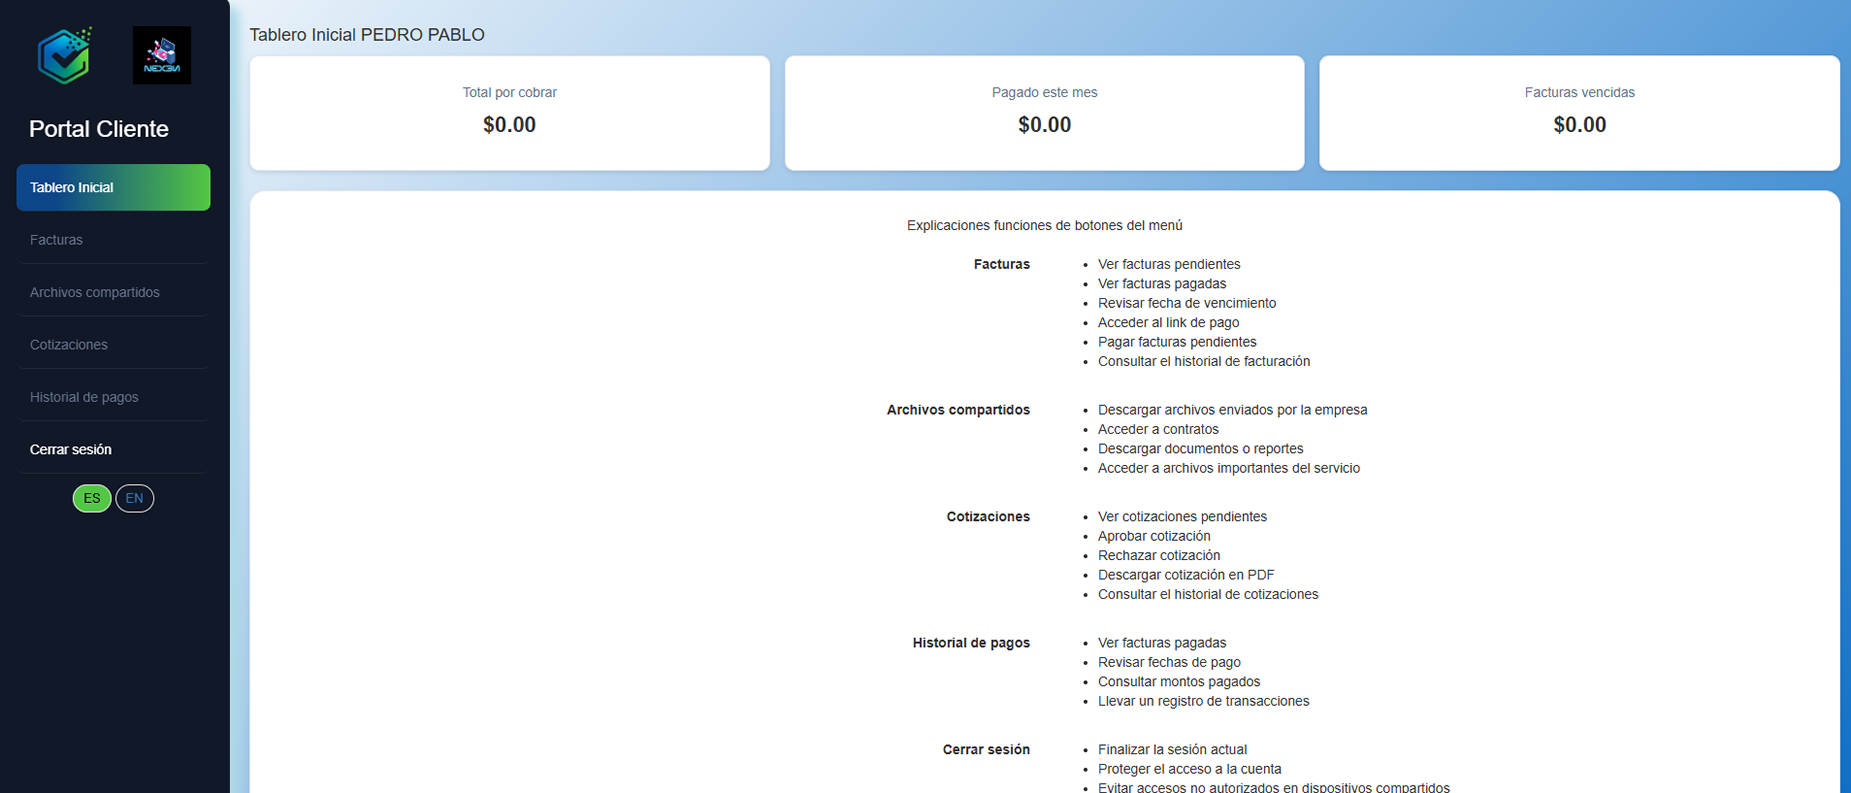Switch language to EN

tap(134, 498)
